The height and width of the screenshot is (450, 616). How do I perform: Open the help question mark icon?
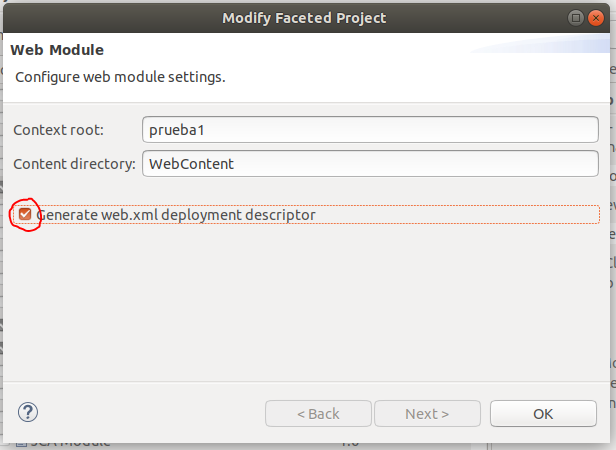click(28, 412)
